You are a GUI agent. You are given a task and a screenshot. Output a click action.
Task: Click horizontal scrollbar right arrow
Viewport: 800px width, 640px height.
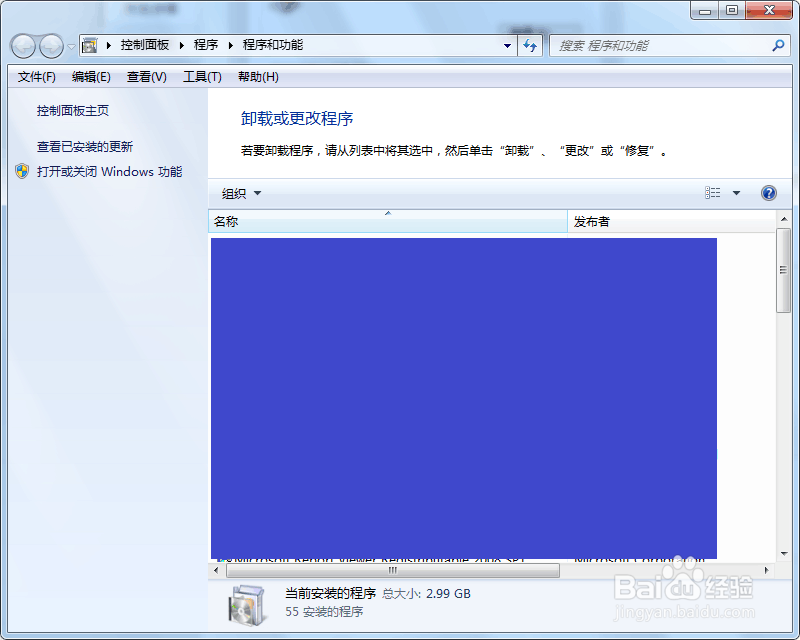(x=766, y=571)
